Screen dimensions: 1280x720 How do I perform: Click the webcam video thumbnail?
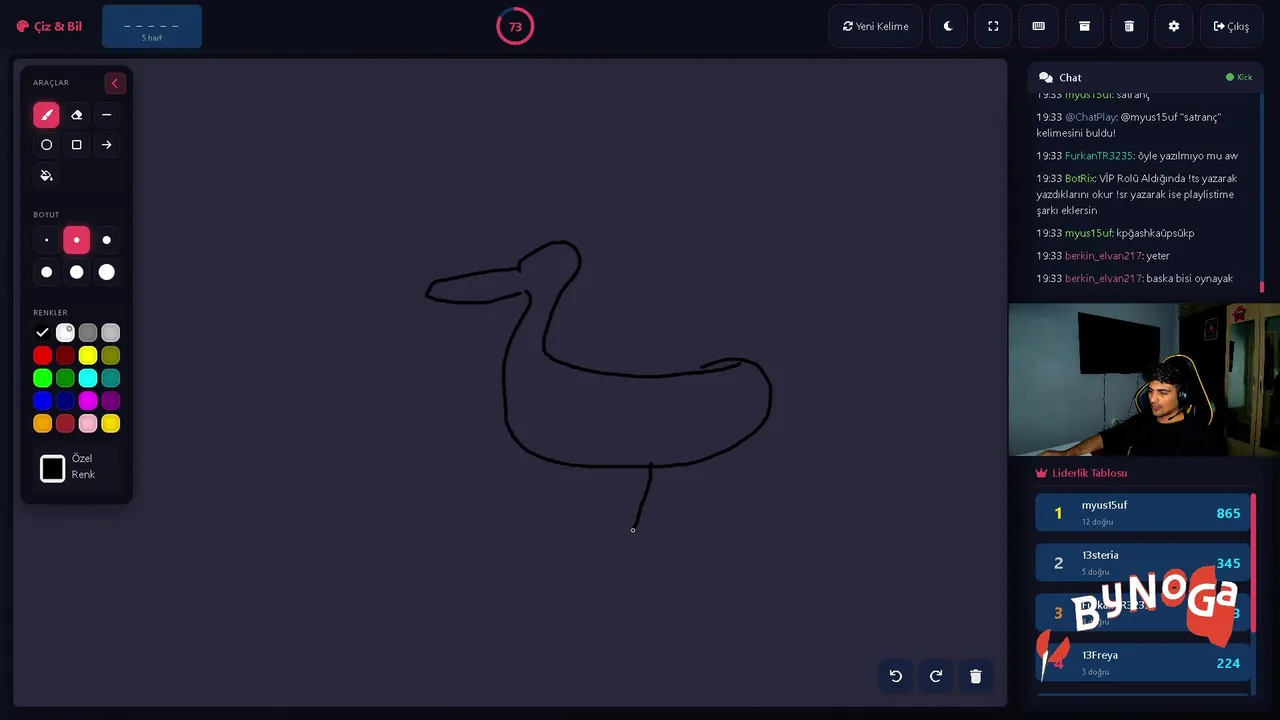coord(1144,380)
